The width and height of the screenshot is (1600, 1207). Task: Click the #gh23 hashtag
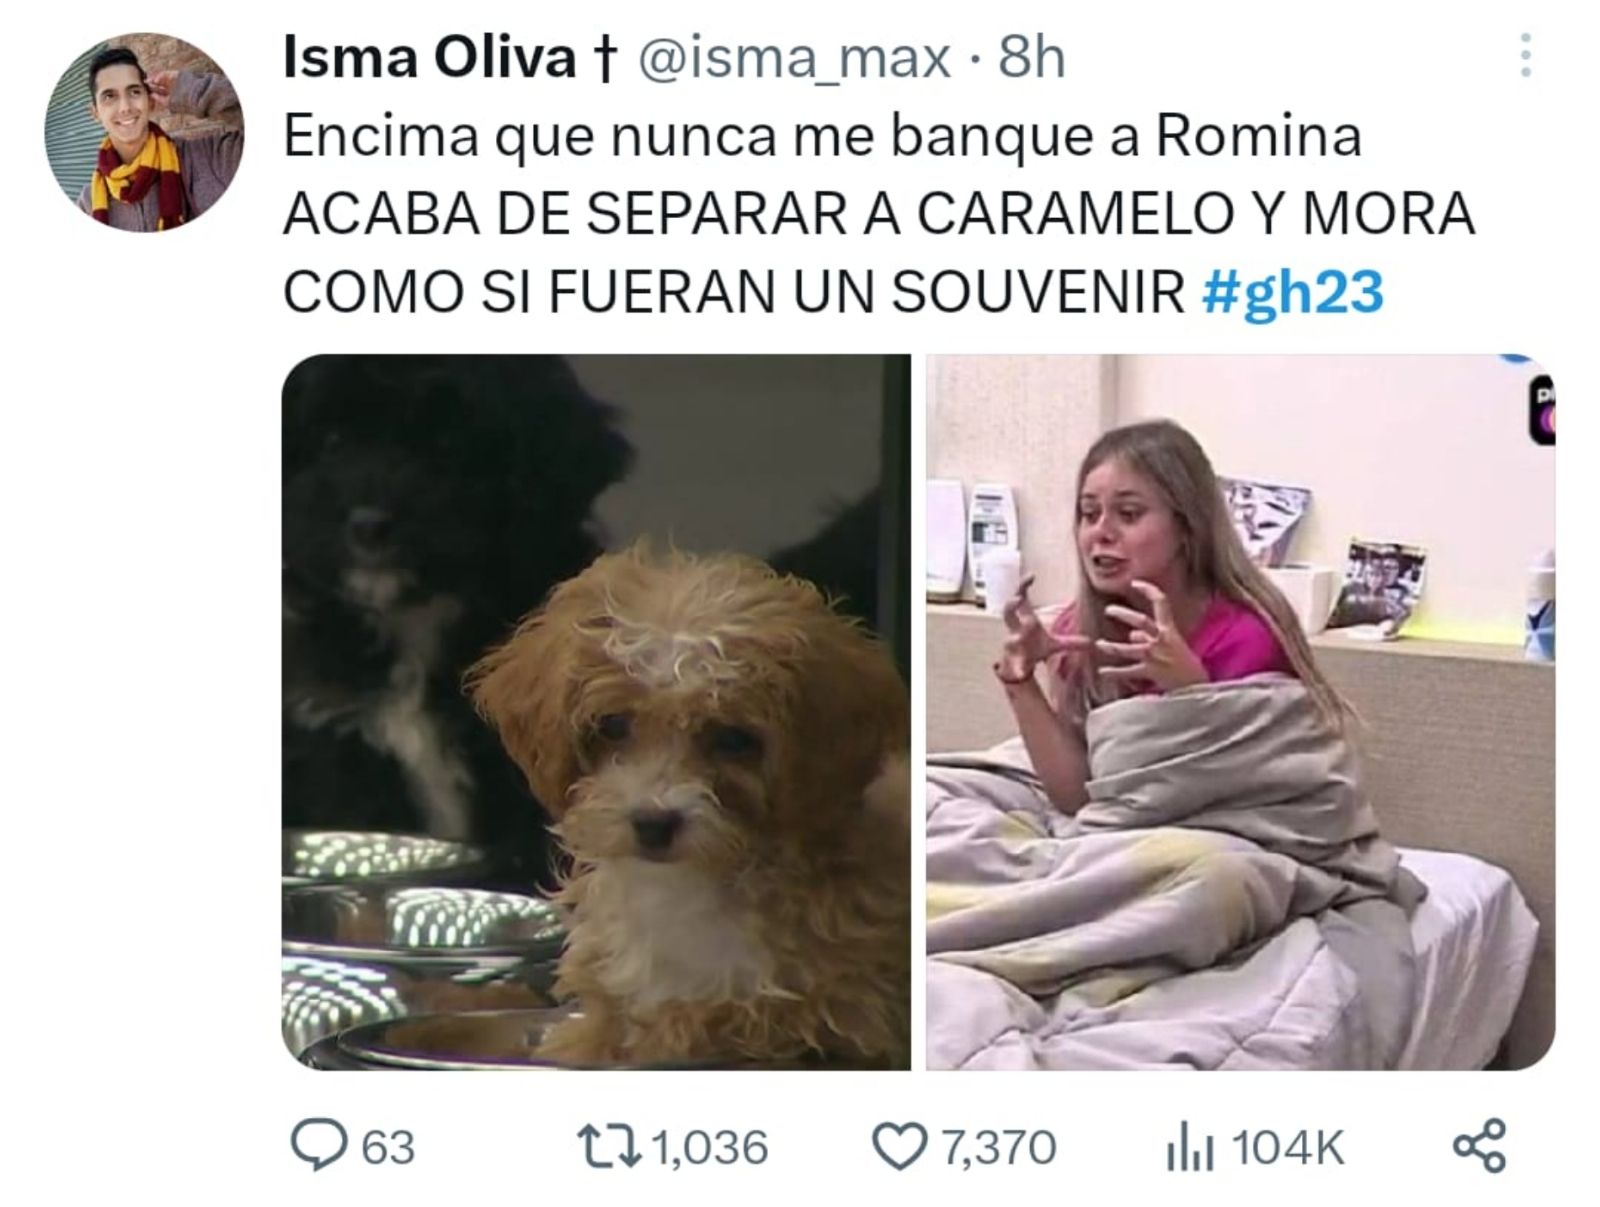tap(1291, 292)
